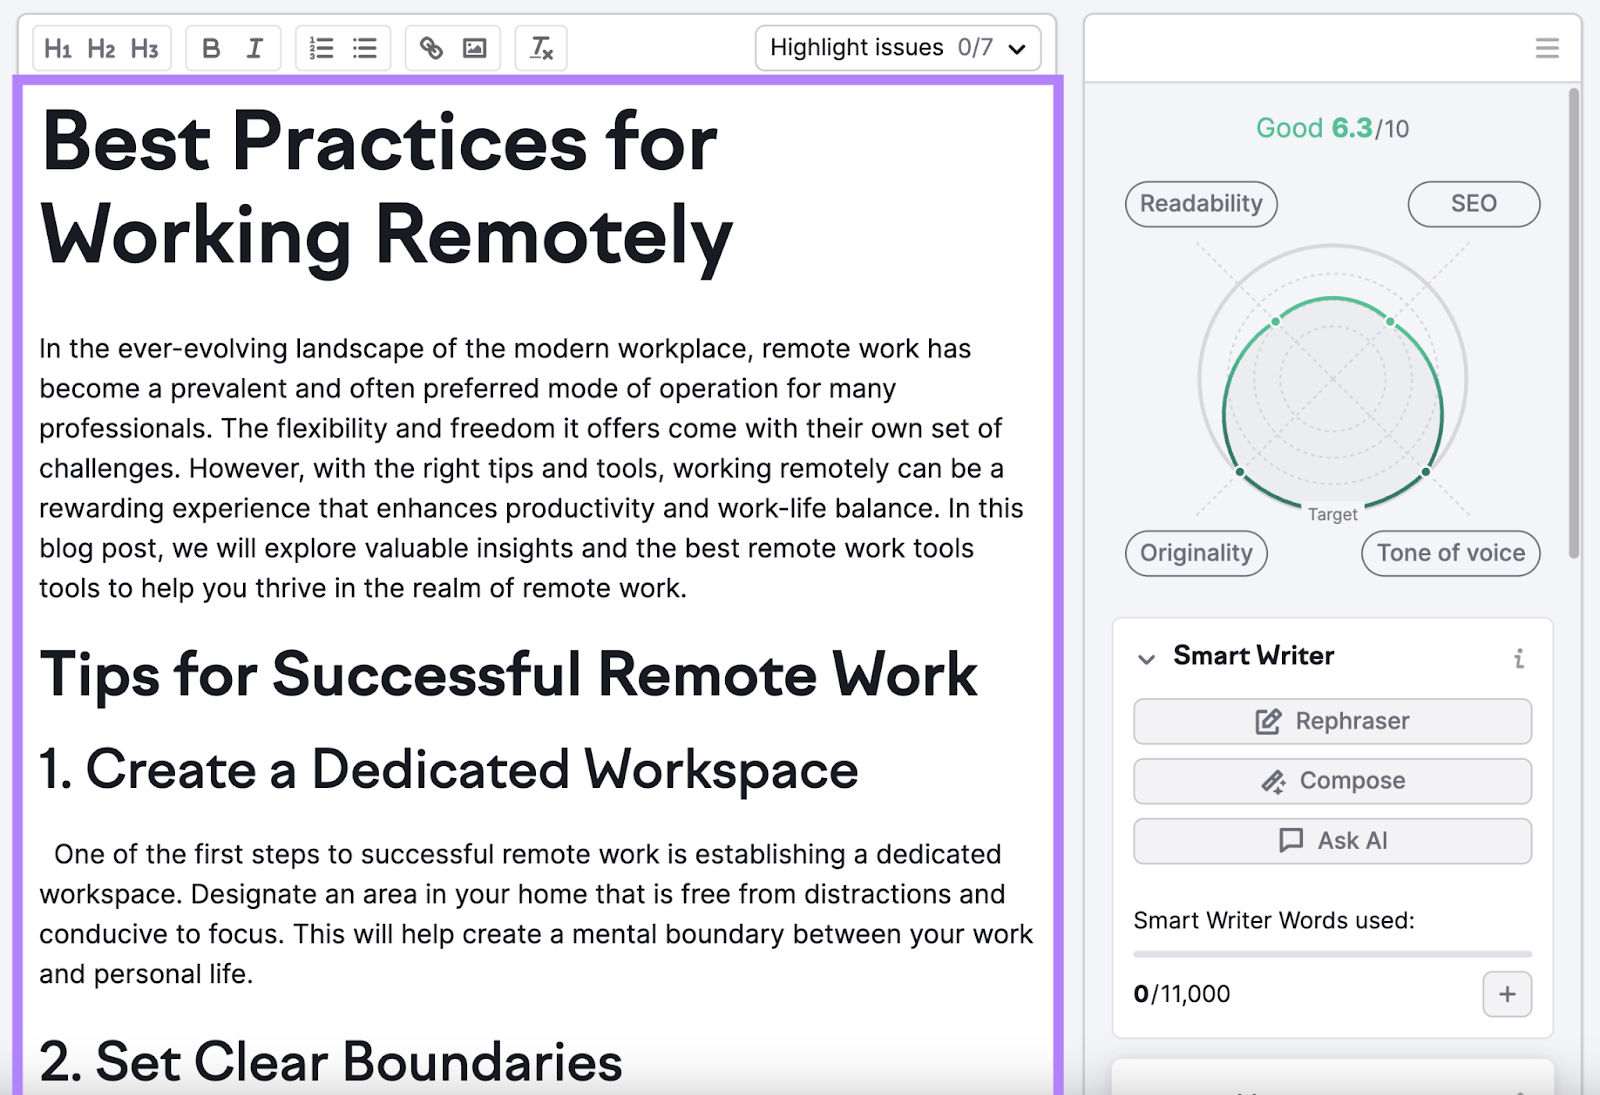Clear text formatting

coord(541,48)
